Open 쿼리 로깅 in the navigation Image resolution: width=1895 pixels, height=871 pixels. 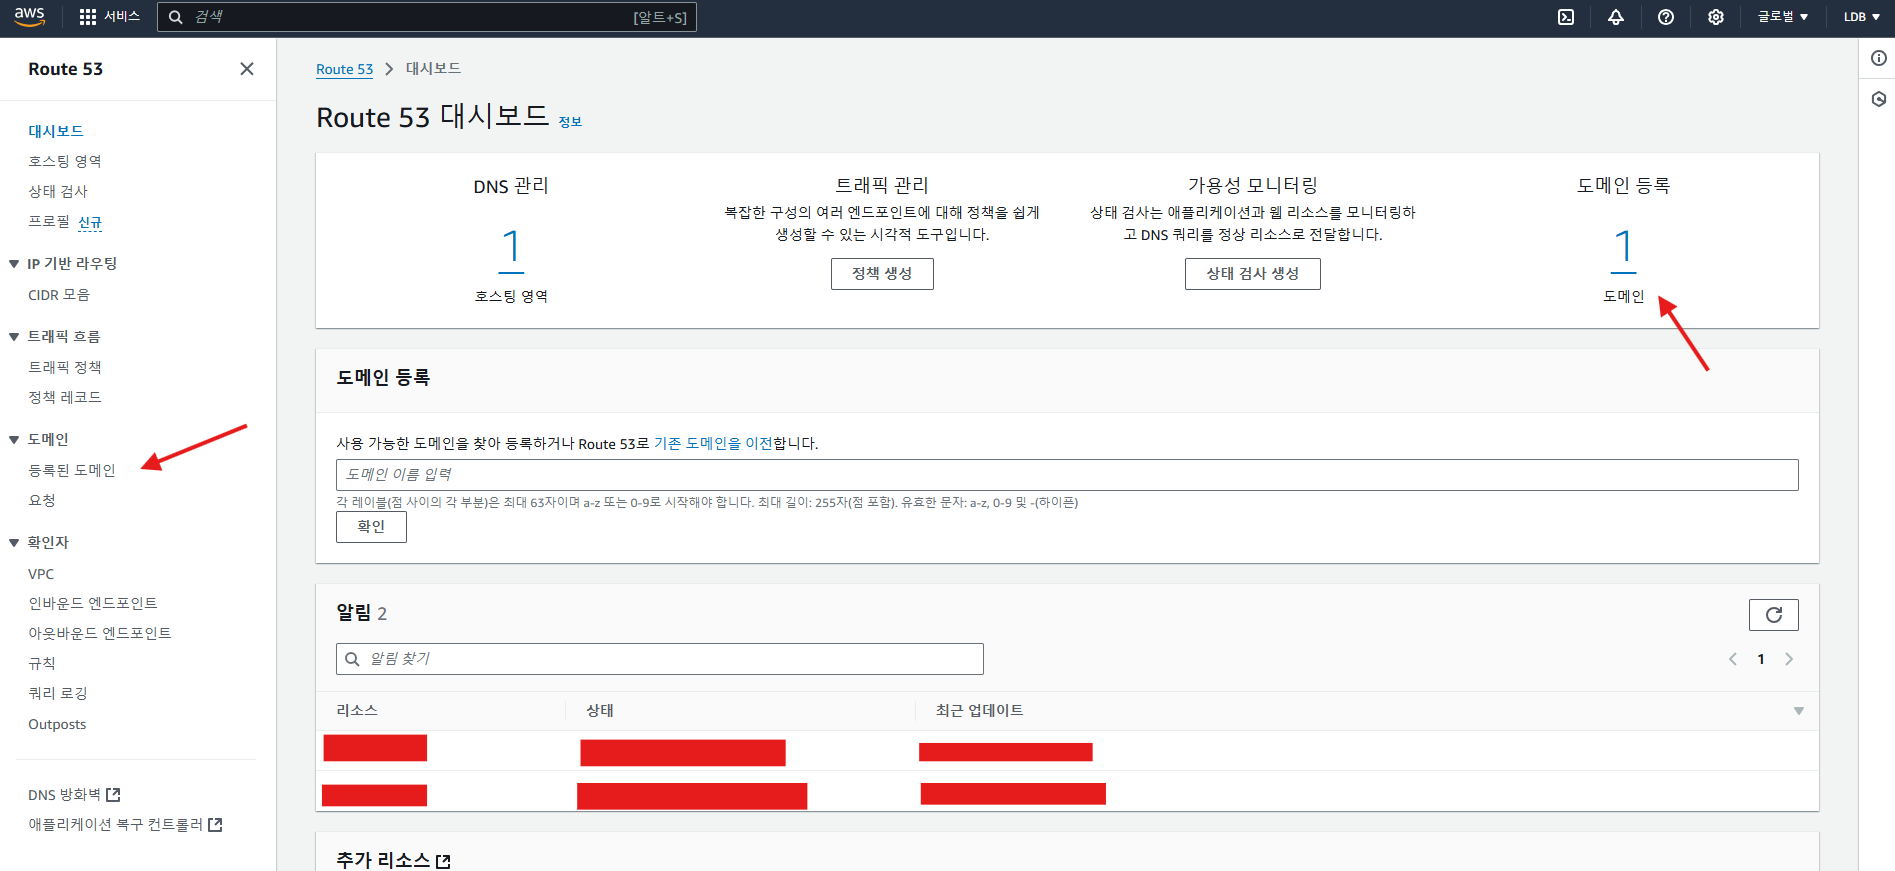[58, 693]
